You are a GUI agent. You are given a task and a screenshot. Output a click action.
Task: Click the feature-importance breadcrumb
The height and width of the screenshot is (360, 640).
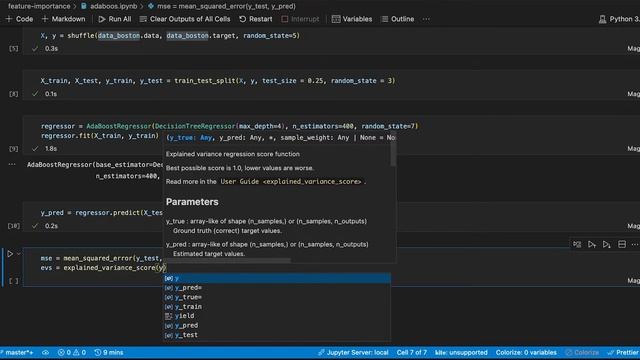click(x=39, y=6)
